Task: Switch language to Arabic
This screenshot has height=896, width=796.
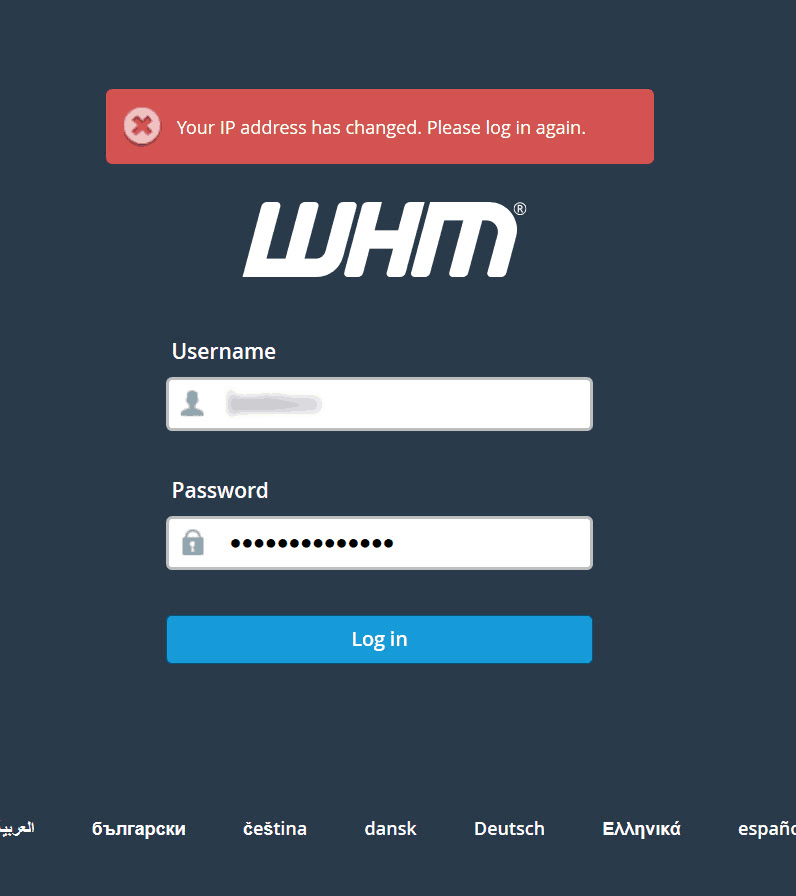Action: point(17,828)
